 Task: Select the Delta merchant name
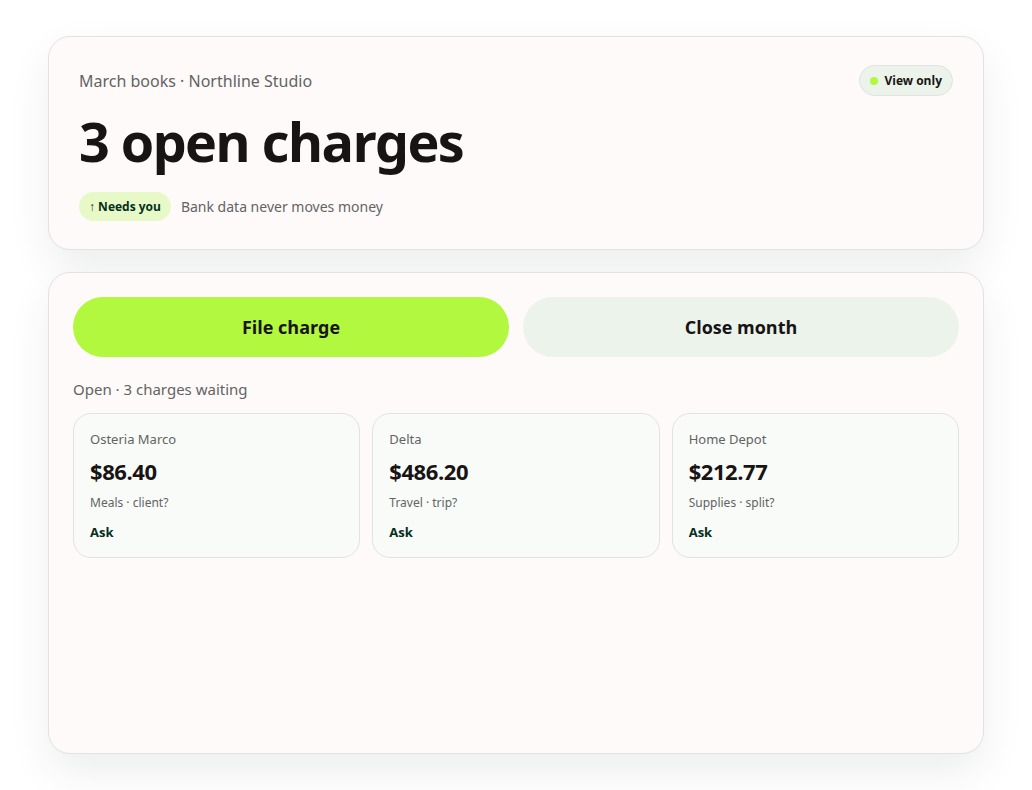pos(405,439)
